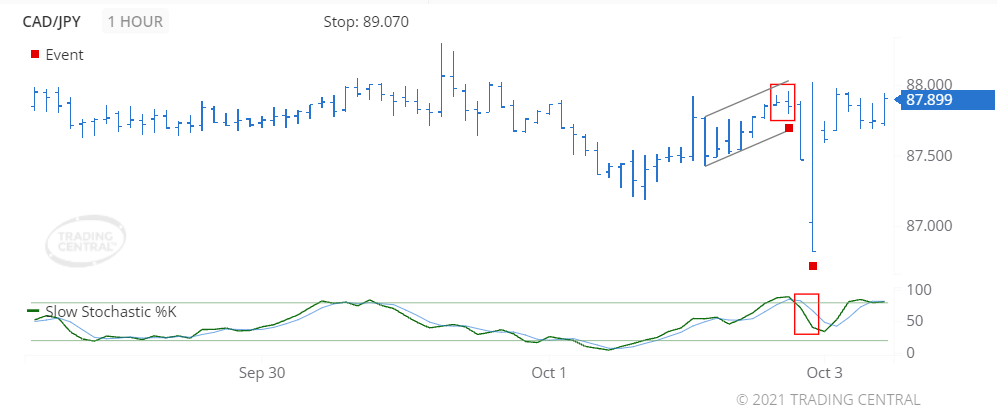This screenshot has height=412, width=997.
Task: Click the 88.000 price axis label
Action: [929, 85]
